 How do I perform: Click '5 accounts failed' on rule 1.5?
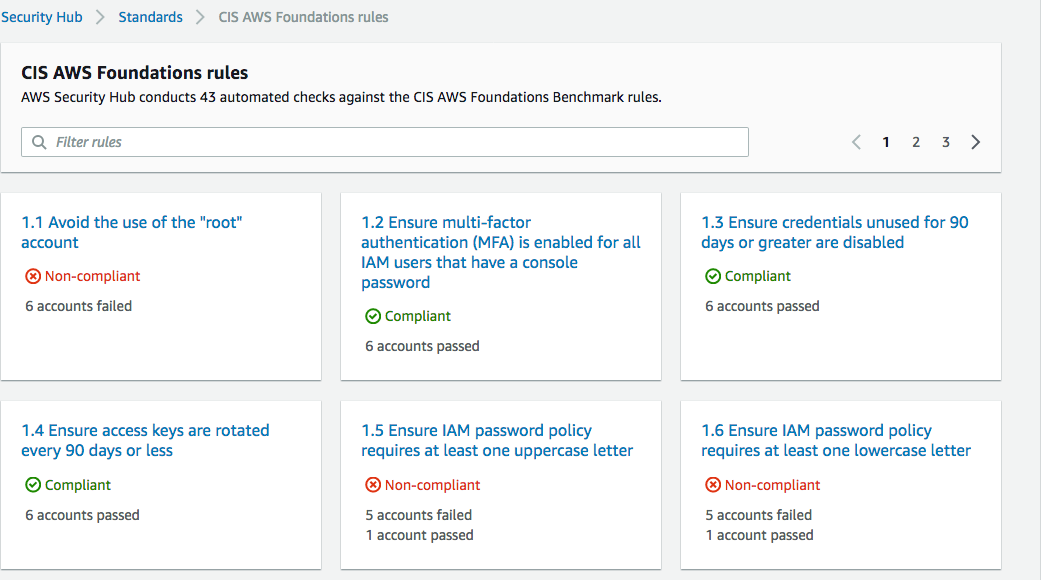[x=419, y=515]
